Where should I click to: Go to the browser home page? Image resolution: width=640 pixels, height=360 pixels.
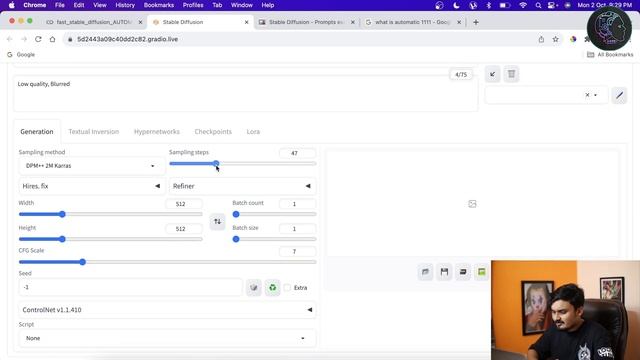[52, 39]
